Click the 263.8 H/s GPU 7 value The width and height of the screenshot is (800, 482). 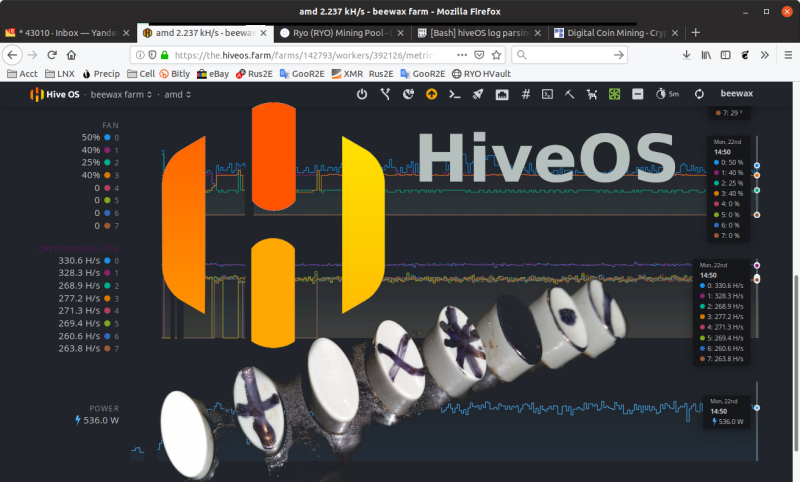point(79,349)
